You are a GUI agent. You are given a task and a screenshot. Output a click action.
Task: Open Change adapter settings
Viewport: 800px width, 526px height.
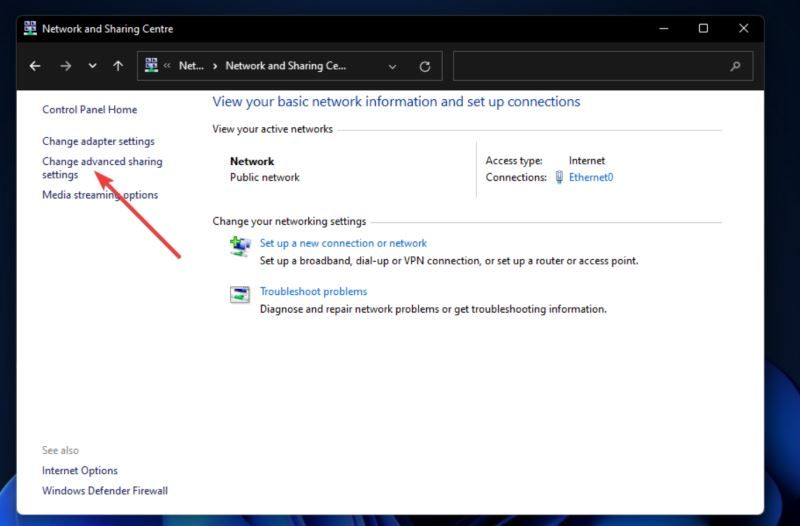pos(98,141)
